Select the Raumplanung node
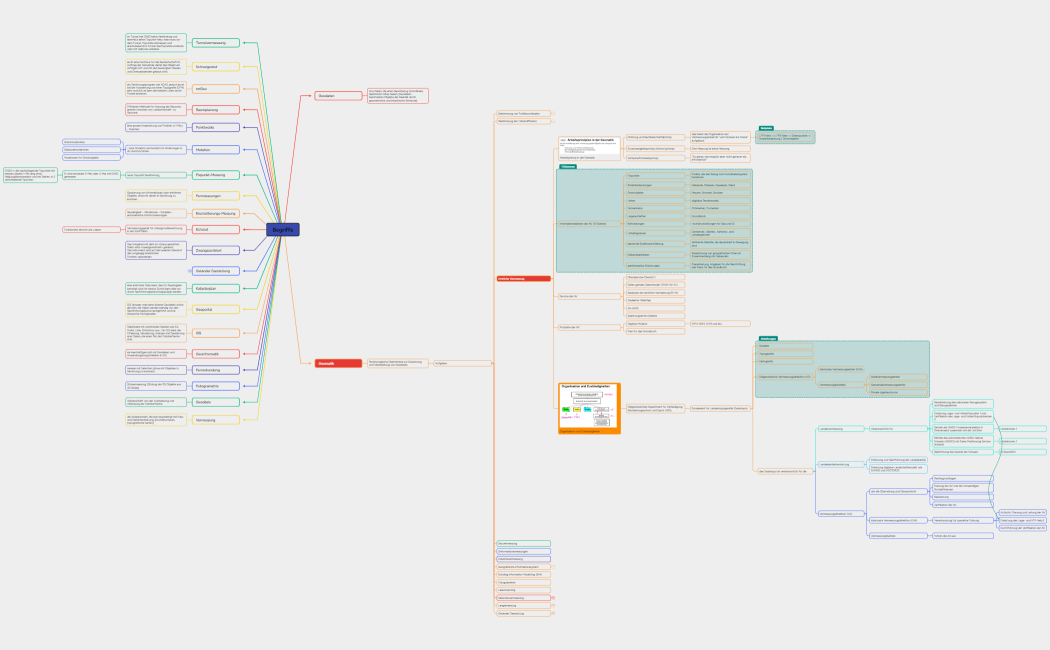 (x=215, y=109)
